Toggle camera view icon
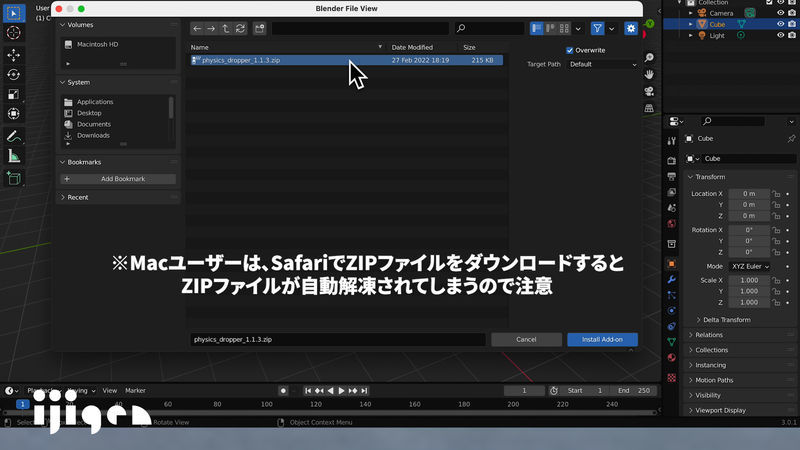 pyautogui.click(x=649, y=91)
